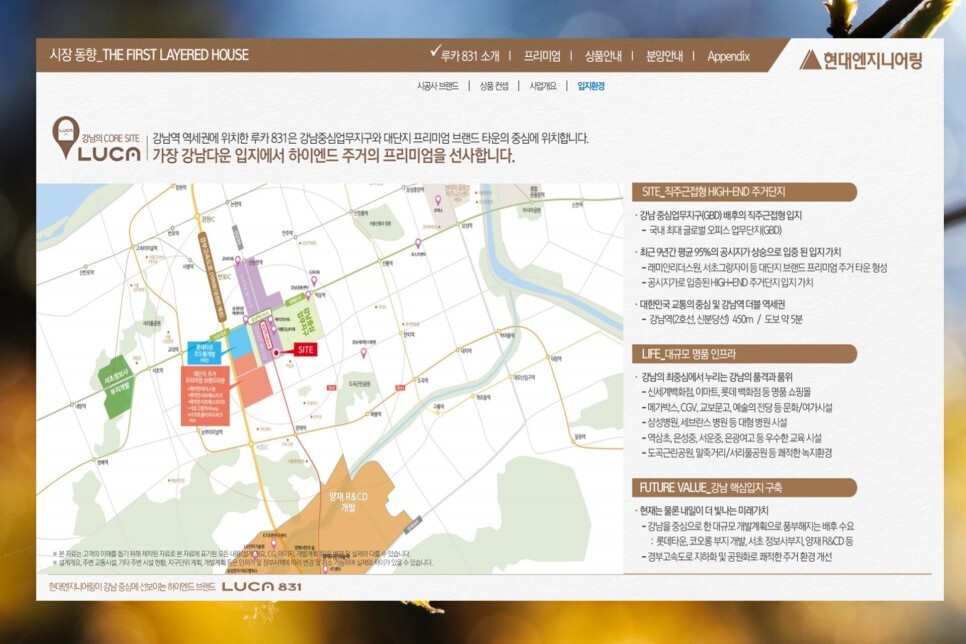Viewport: 966px width, 644px height.
Task: Select the 분양안내 menu item
Action: click(664, 56)
